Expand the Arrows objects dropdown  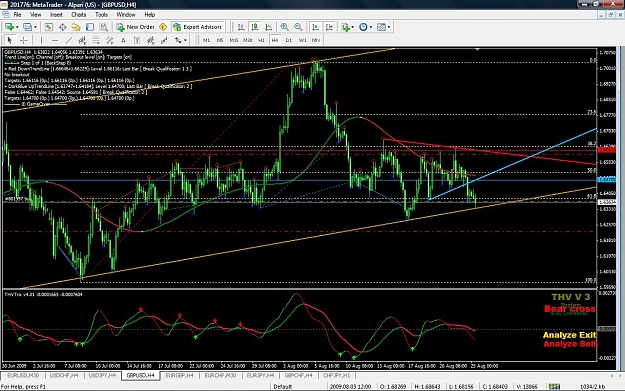(x=185, y=40)
